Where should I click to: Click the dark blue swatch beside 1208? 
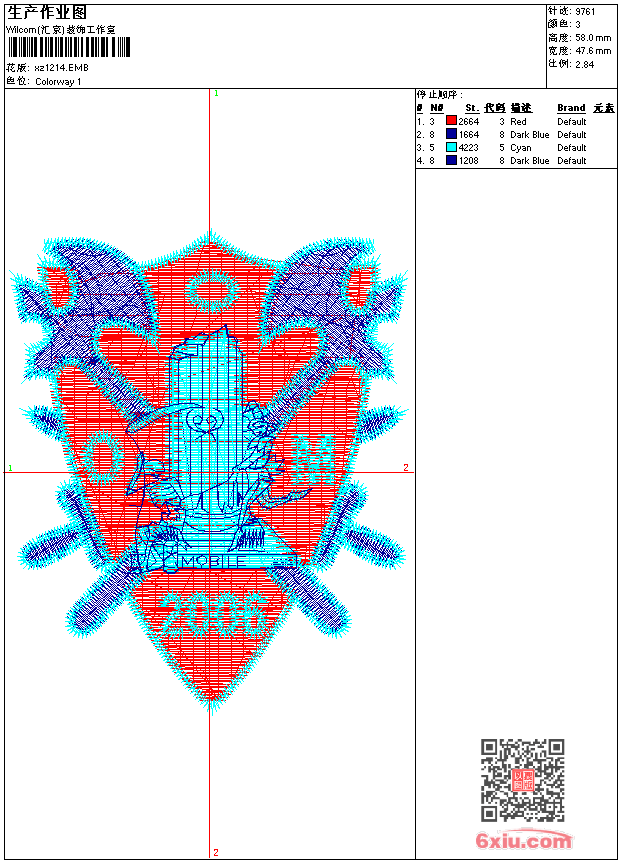point(451,160)
